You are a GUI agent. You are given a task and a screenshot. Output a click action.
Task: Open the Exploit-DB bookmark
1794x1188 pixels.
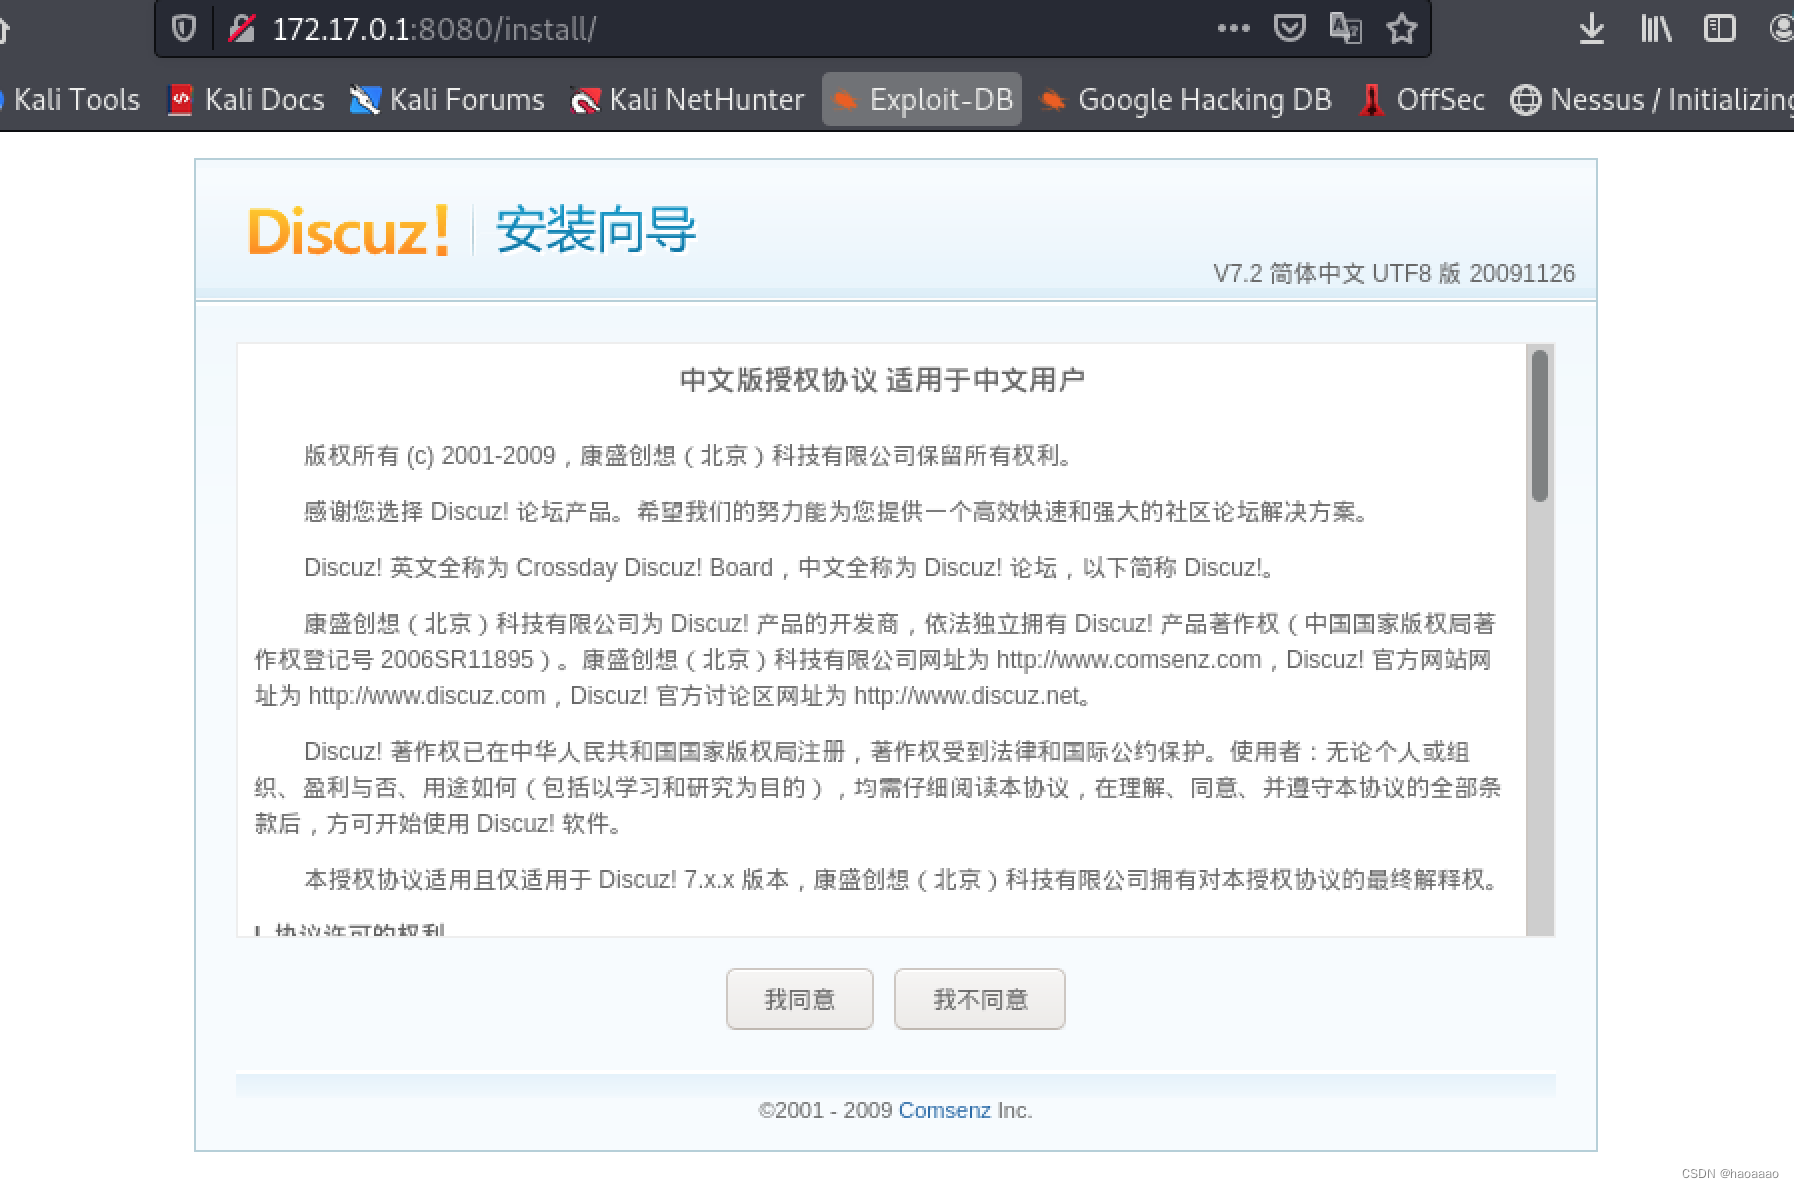click(x=922, y=99)
